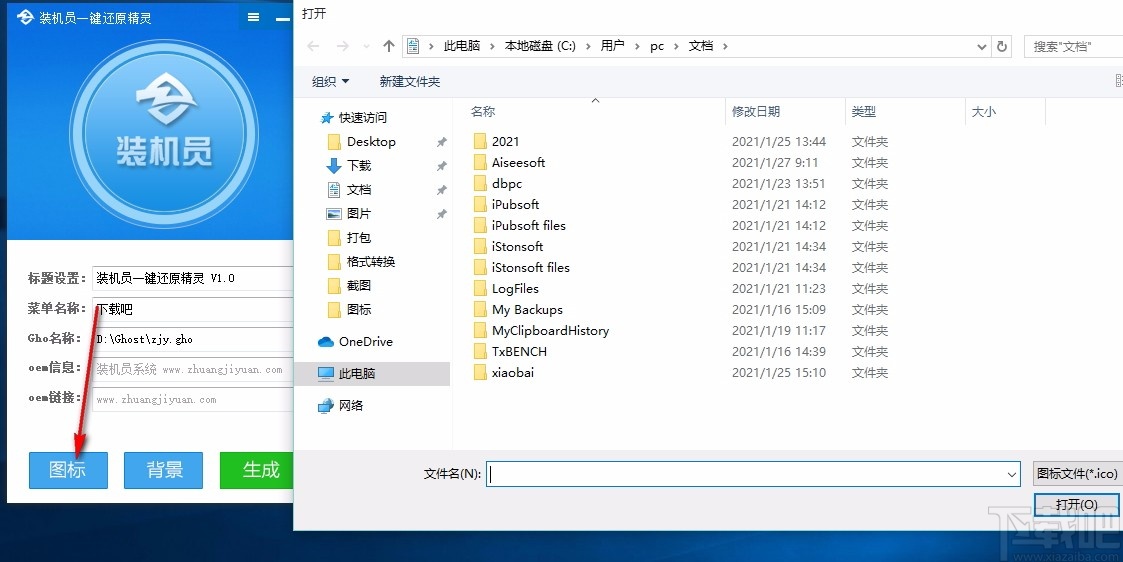Expand chevron after 文档 in path
Screen dimensions: 1123x562
[x=725, y=47]
